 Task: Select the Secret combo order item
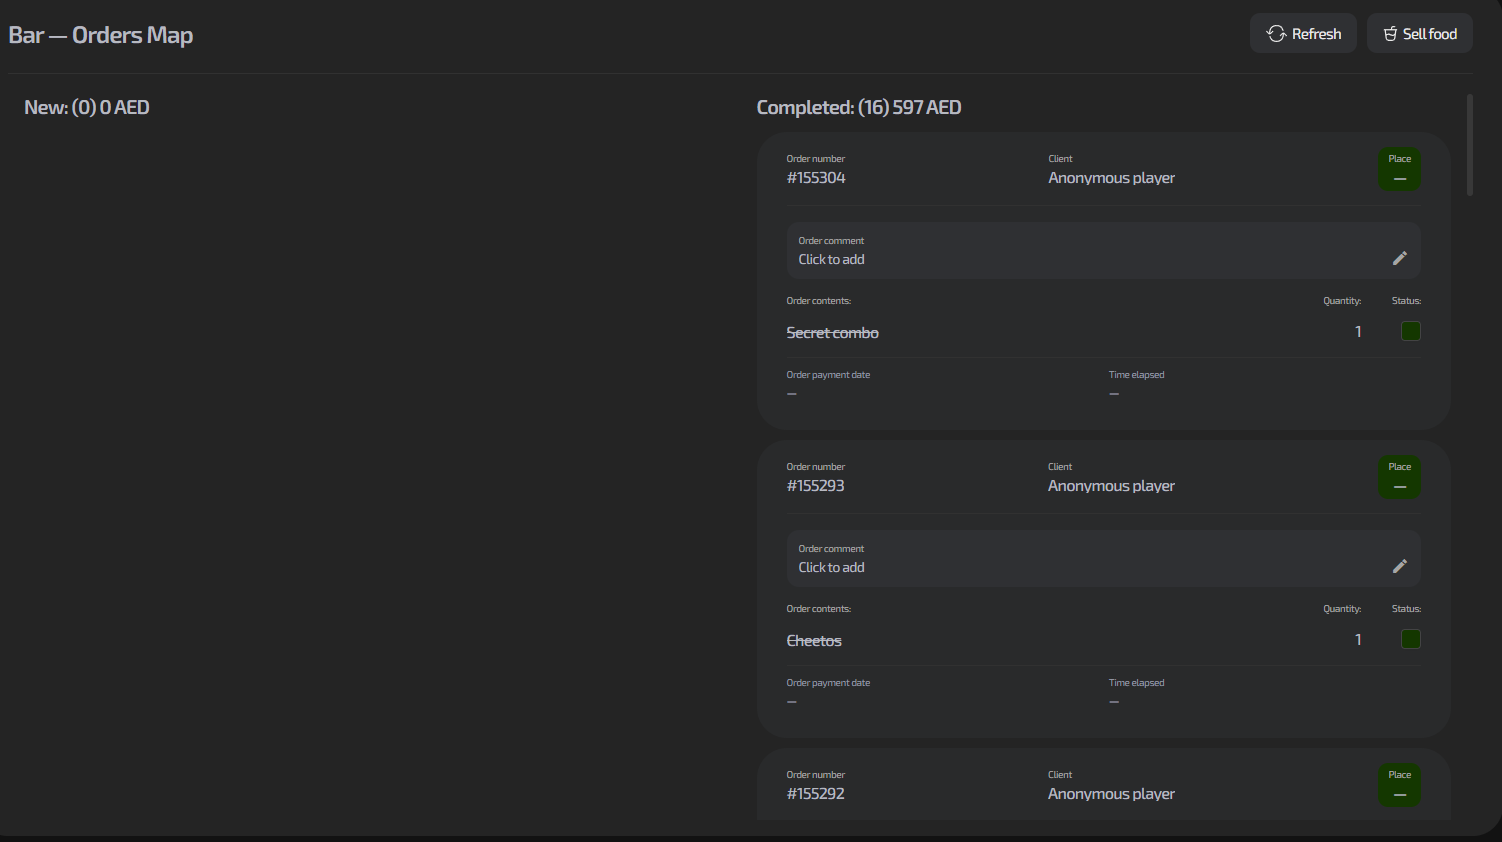tap(832, 333)
